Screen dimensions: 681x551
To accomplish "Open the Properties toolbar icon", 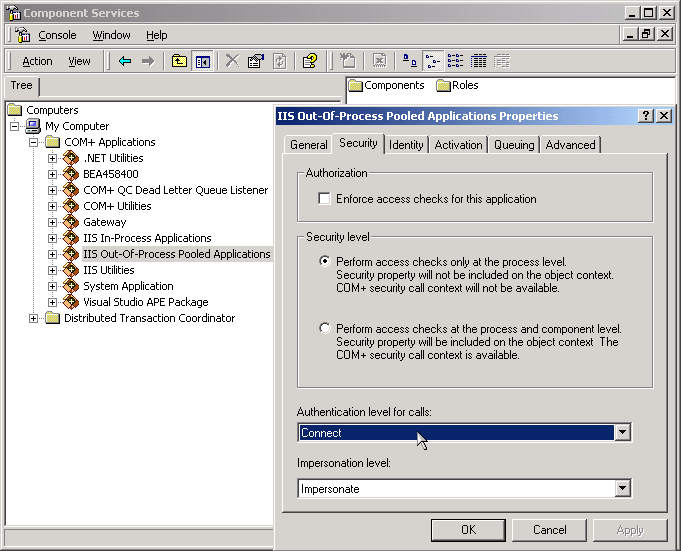I will pyautogui.click(x=256, y=61).
